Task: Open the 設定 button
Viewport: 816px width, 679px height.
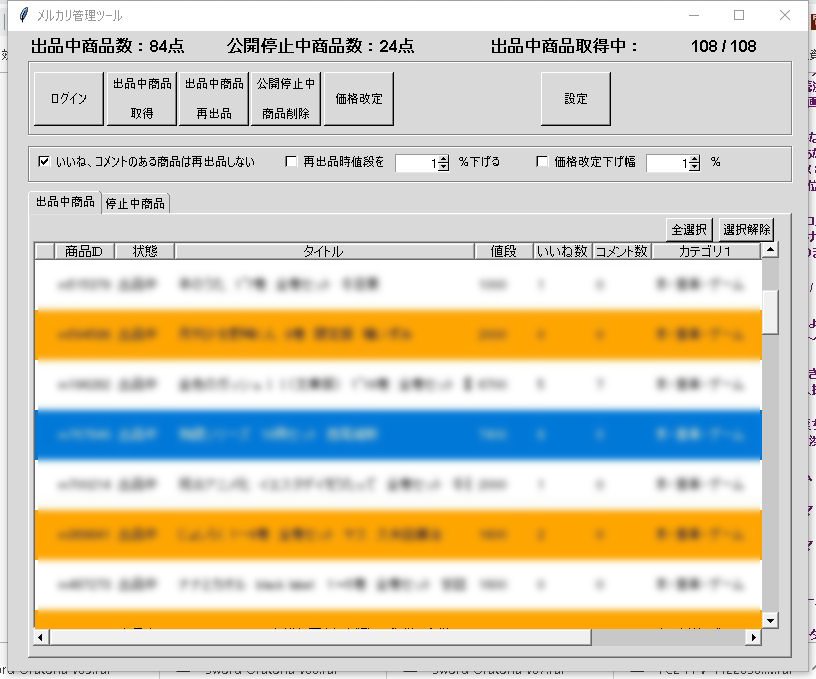Action: pos(576,99)
